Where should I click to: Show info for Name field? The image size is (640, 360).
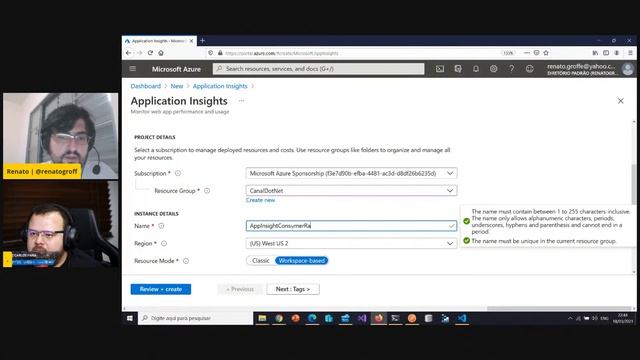coord(161,226)
